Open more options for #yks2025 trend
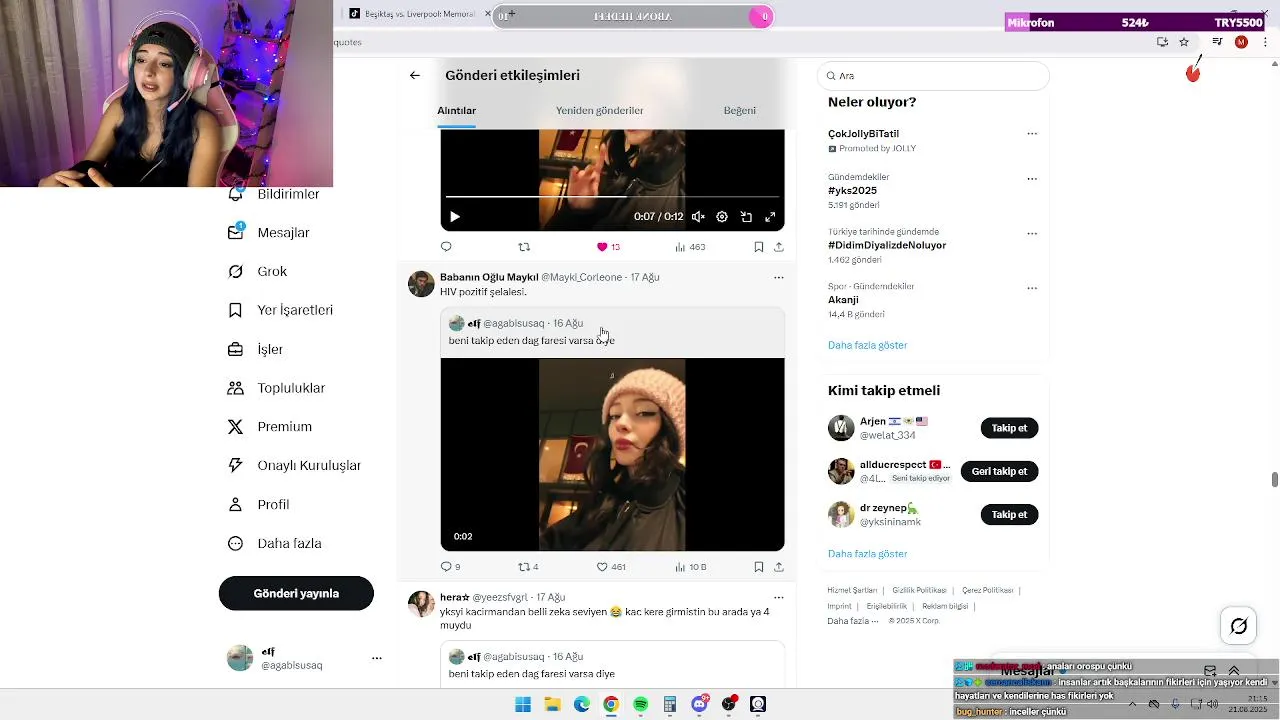This screenshot has width=1280, height=720. click(x=1032, y=179)
